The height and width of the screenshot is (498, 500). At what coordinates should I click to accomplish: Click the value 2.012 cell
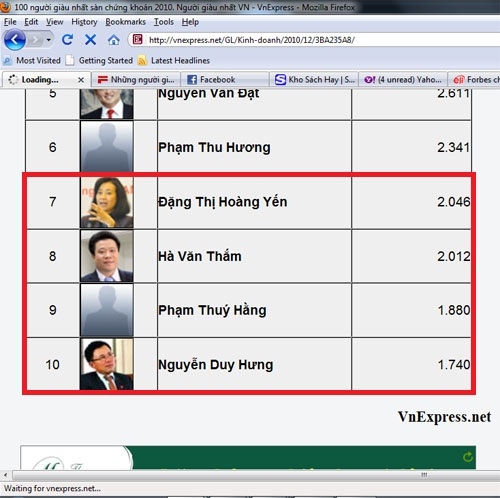pyautogui.click(x=411, y=256)
